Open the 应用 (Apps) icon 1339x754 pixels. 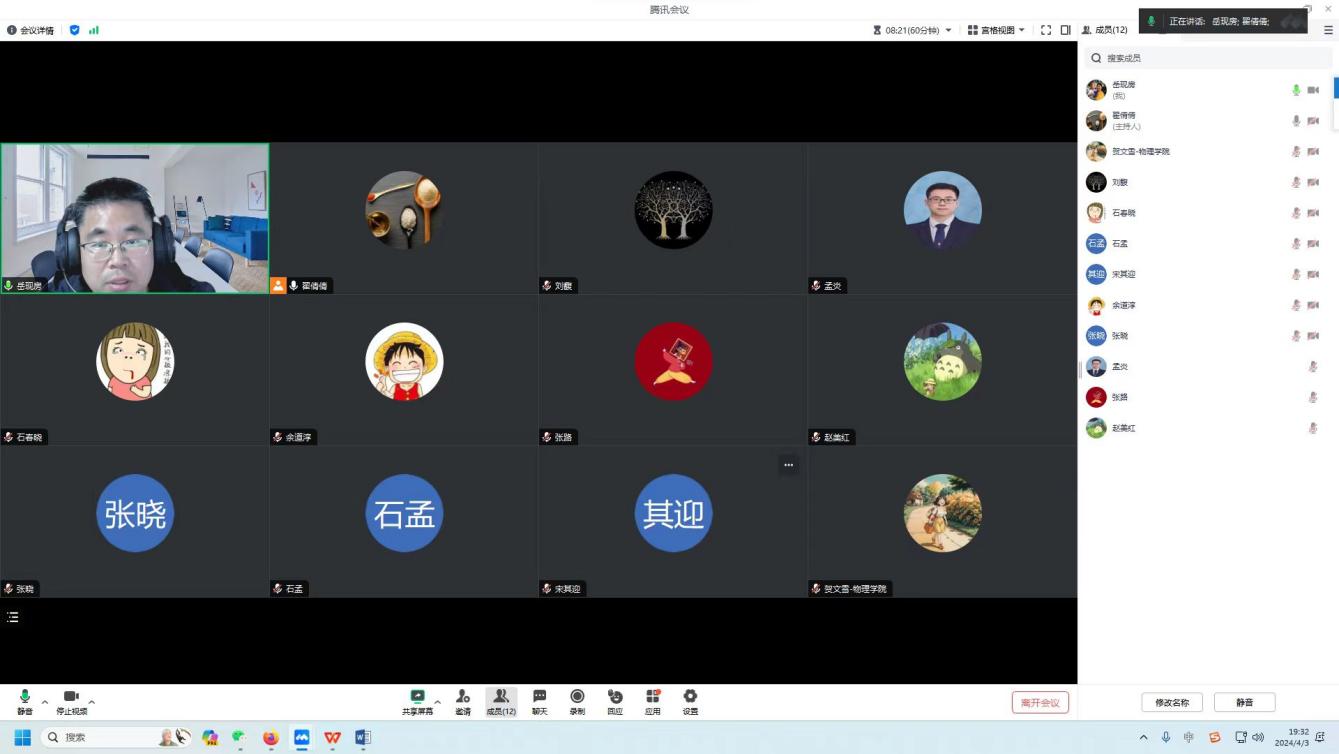(652, 700)
